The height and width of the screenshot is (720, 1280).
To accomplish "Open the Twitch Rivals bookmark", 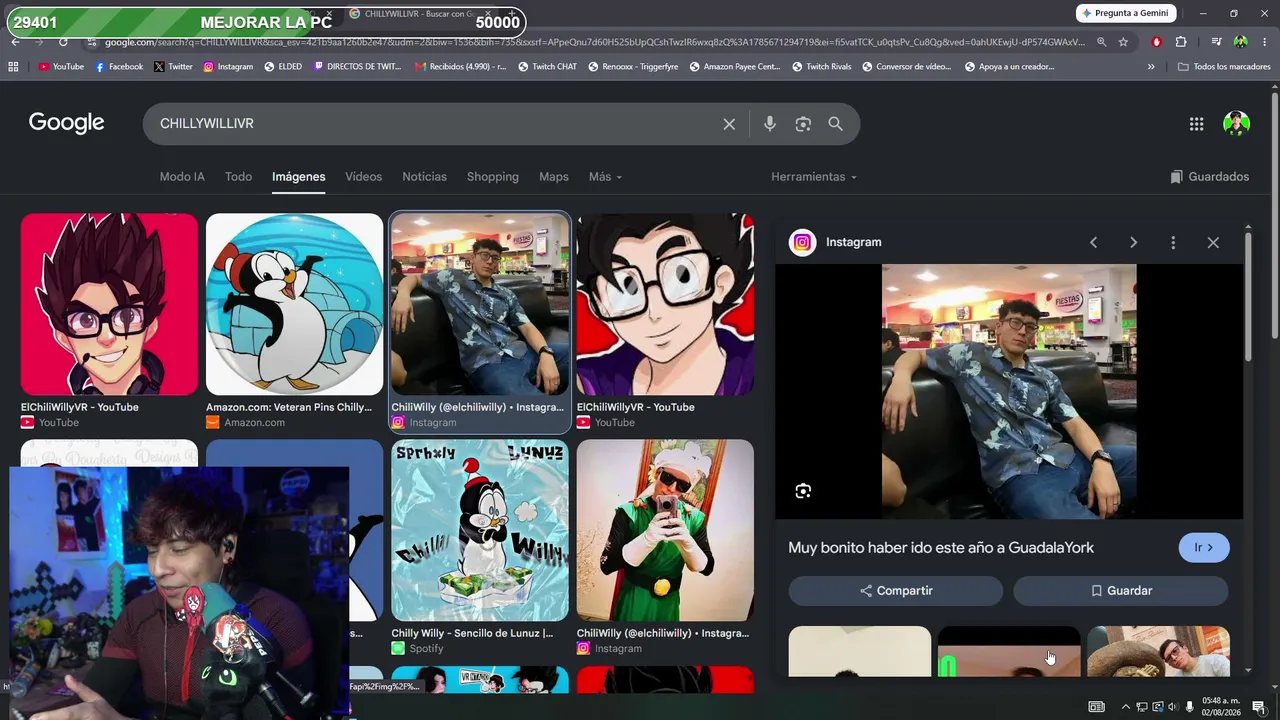I will (x=822, y=67).
